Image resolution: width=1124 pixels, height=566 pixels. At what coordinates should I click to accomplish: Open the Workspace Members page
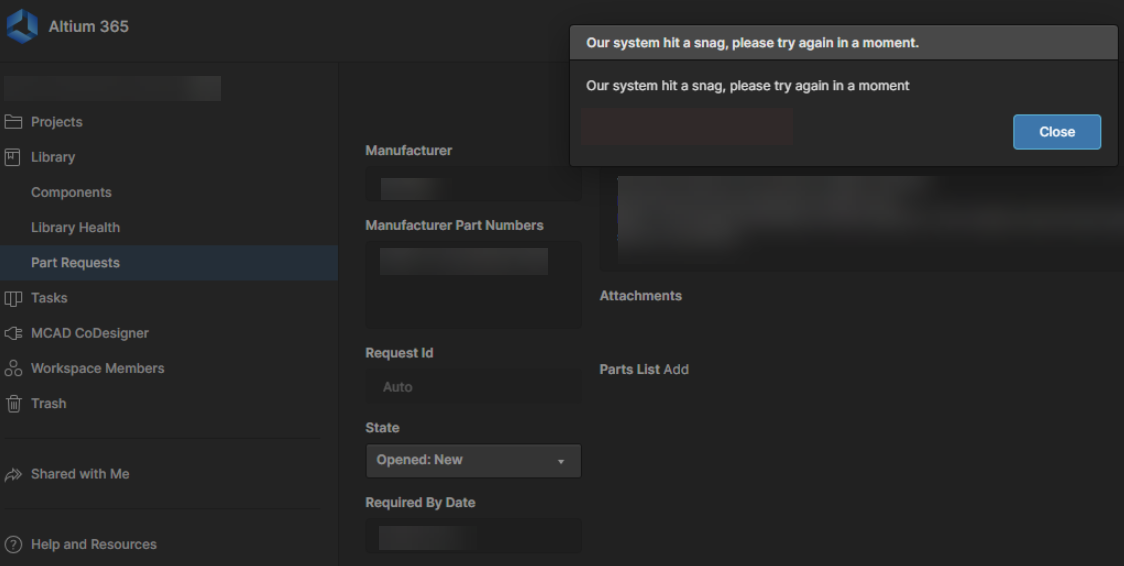[x=97, y=368]
